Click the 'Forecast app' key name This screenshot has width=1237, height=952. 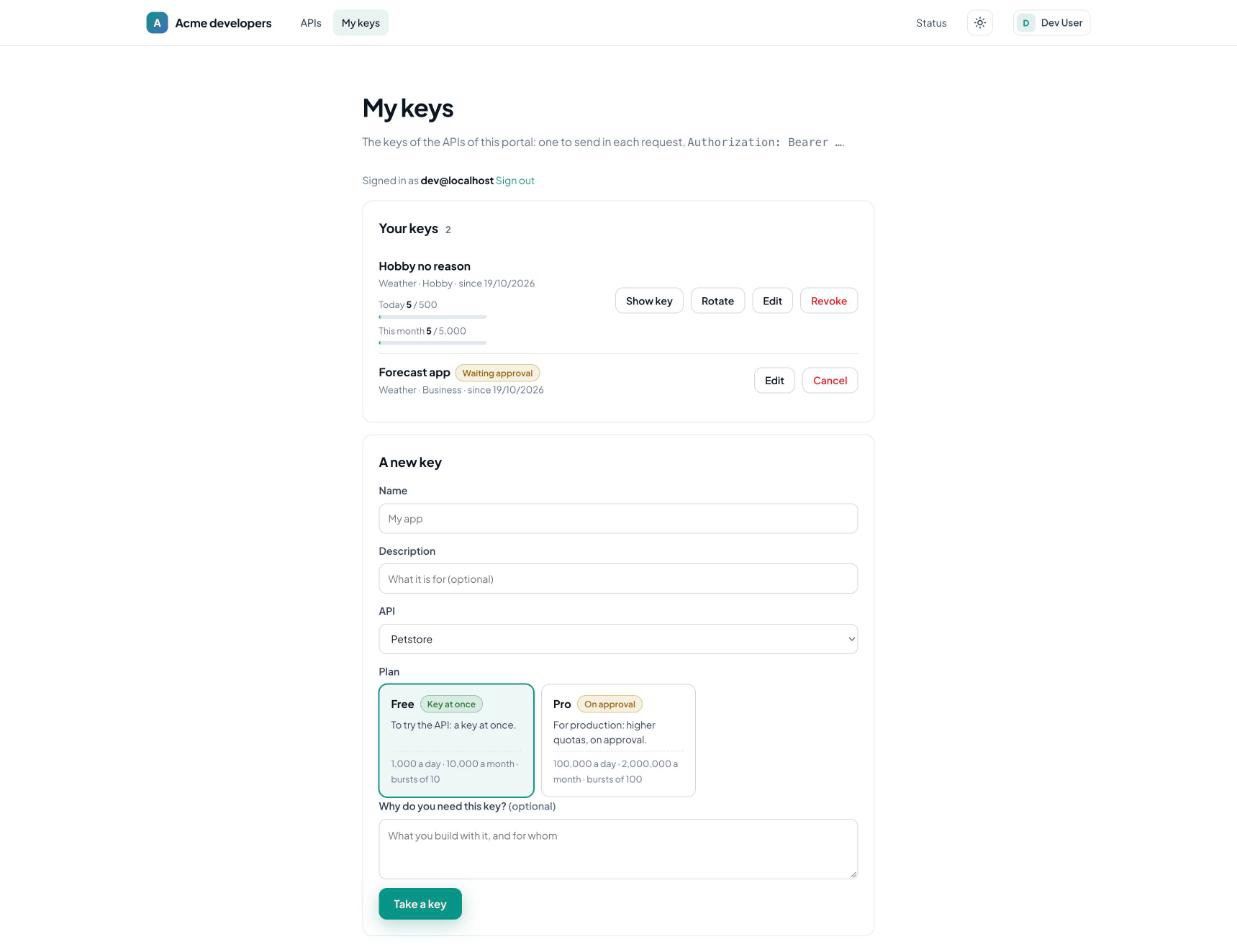coord(414,372)
